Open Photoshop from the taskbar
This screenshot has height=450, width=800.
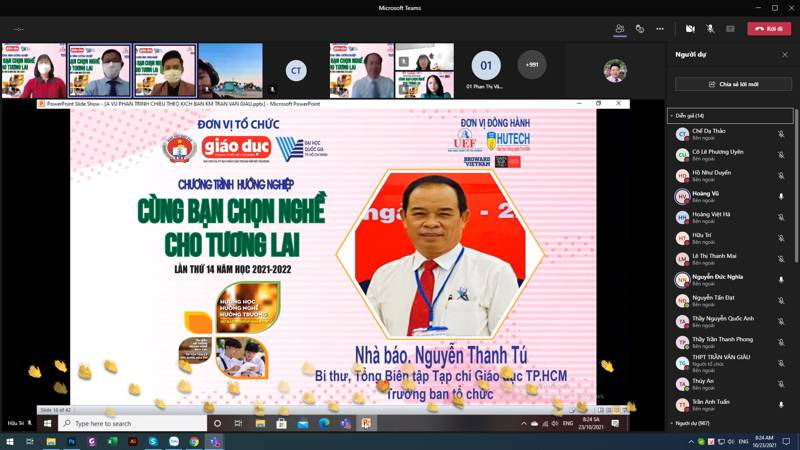tap(72, 441)
